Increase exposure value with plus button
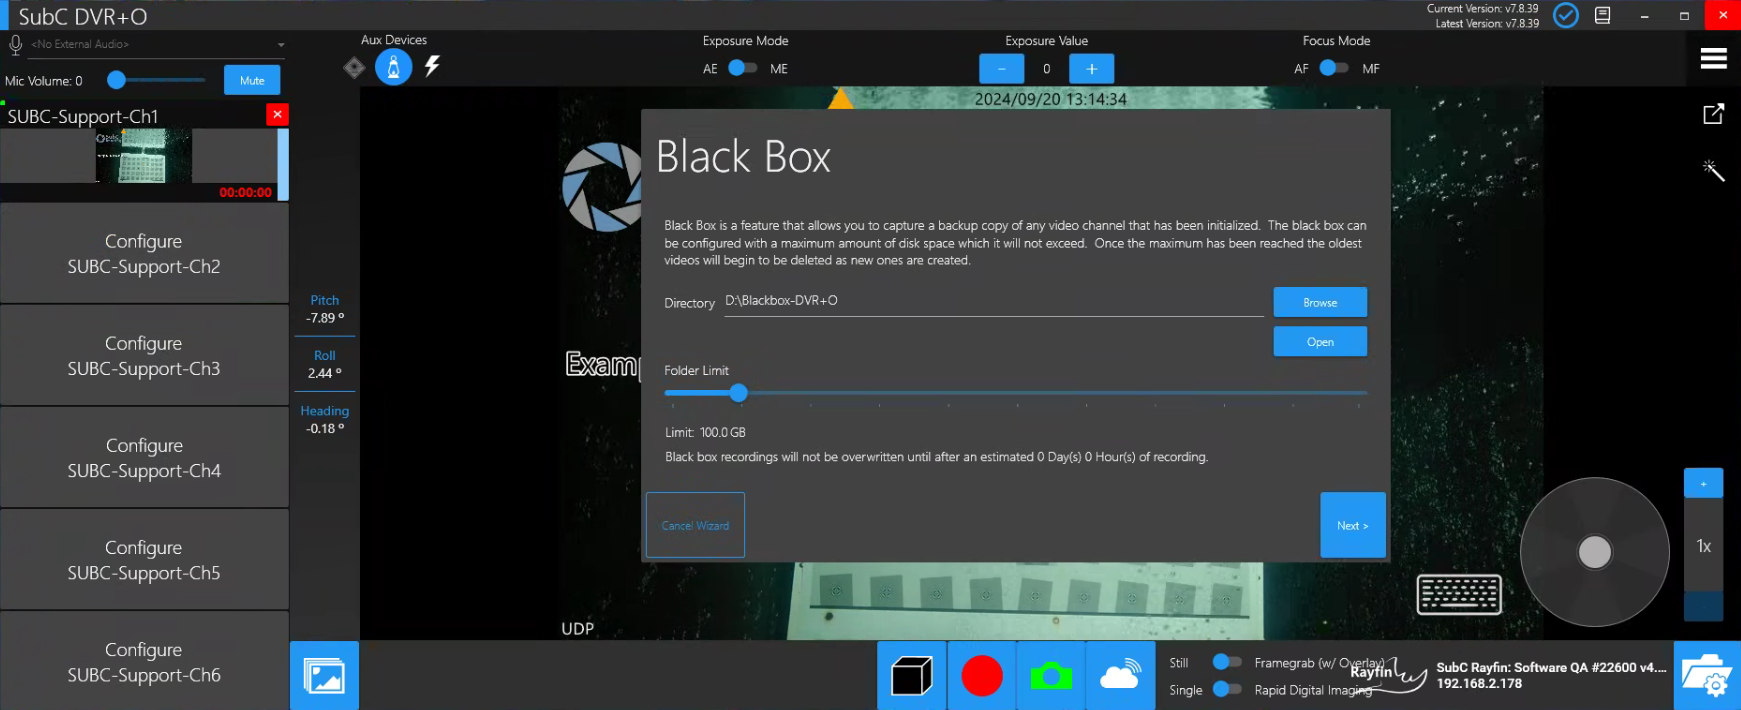The height and width of the screenshot is (710, 1741). pyautogui.click(x=1091, y=69)
